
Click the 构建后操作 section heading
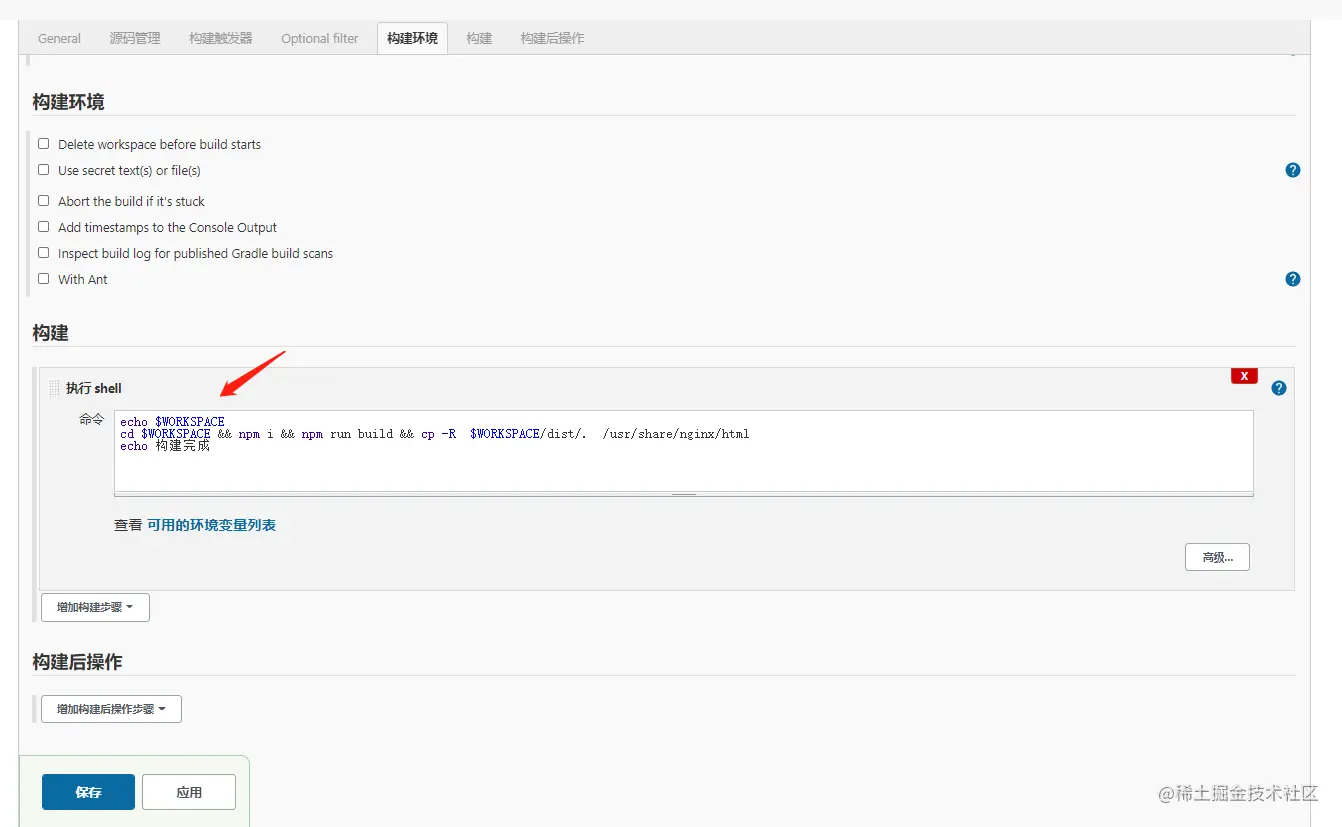point(77,662)
